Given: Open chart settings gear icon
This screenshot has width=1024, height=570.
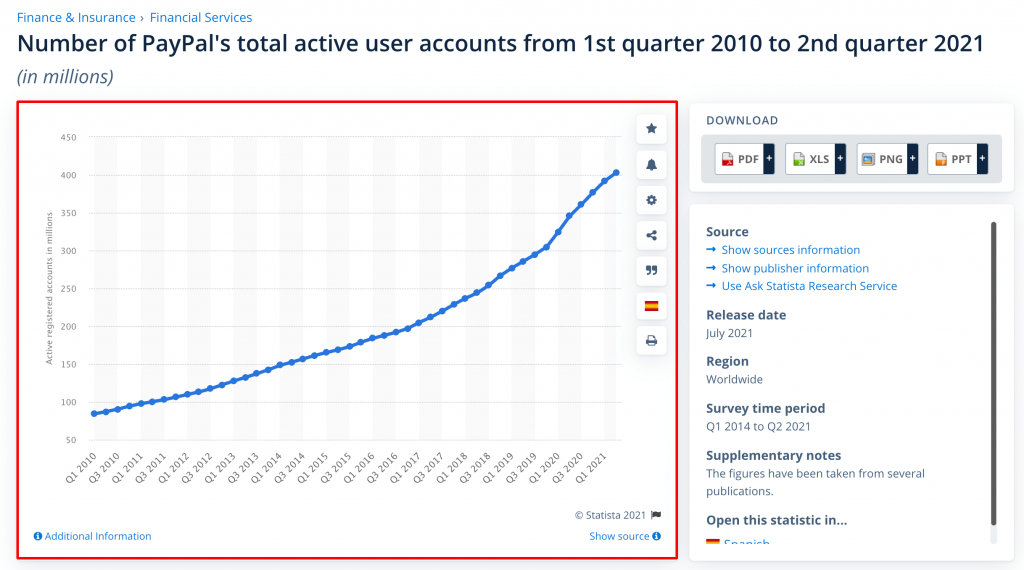Looking at the screenshot, I should [651, 200].
